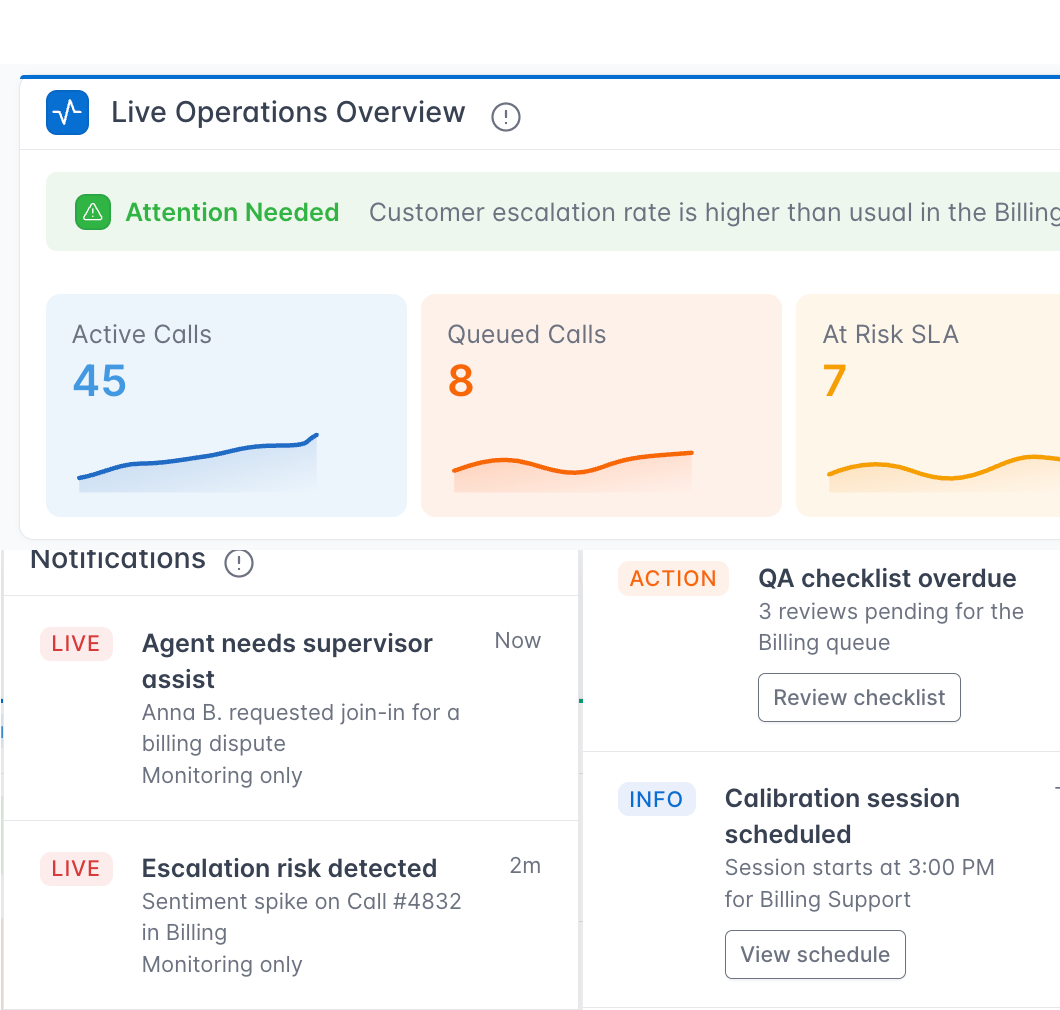This screenshot has width=1060, height=1010.
Task: Click the Active Calls value 45
Action: [99, 381]
